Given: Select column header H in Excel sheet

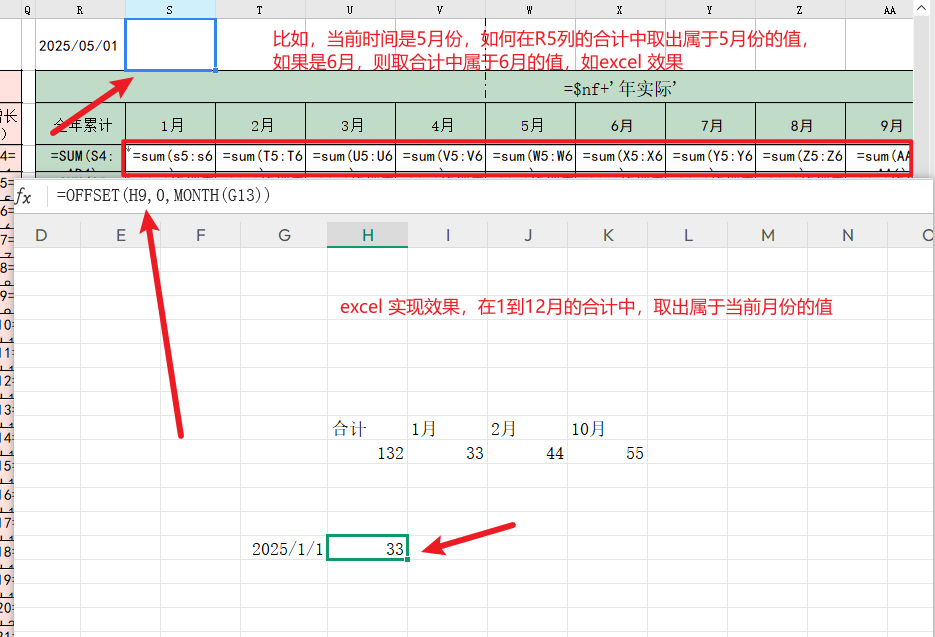Looking at the screenshot, I should 367,235.
